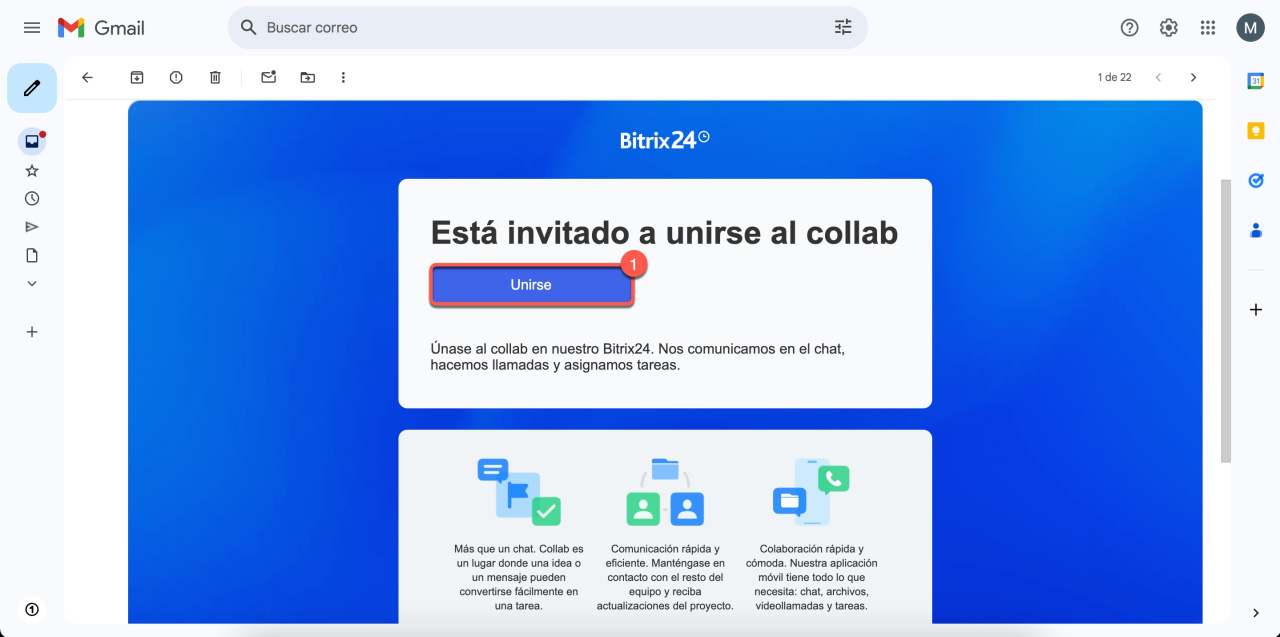The width and height of the screenshot is (1280, 637).
Task: Open Google Contacts side panel
Action: point(1256,231)
